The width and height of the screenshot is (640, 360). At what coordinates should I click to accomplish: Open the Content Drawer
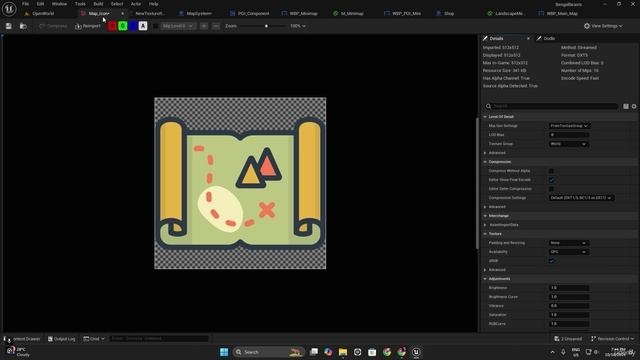pos(23,338)
